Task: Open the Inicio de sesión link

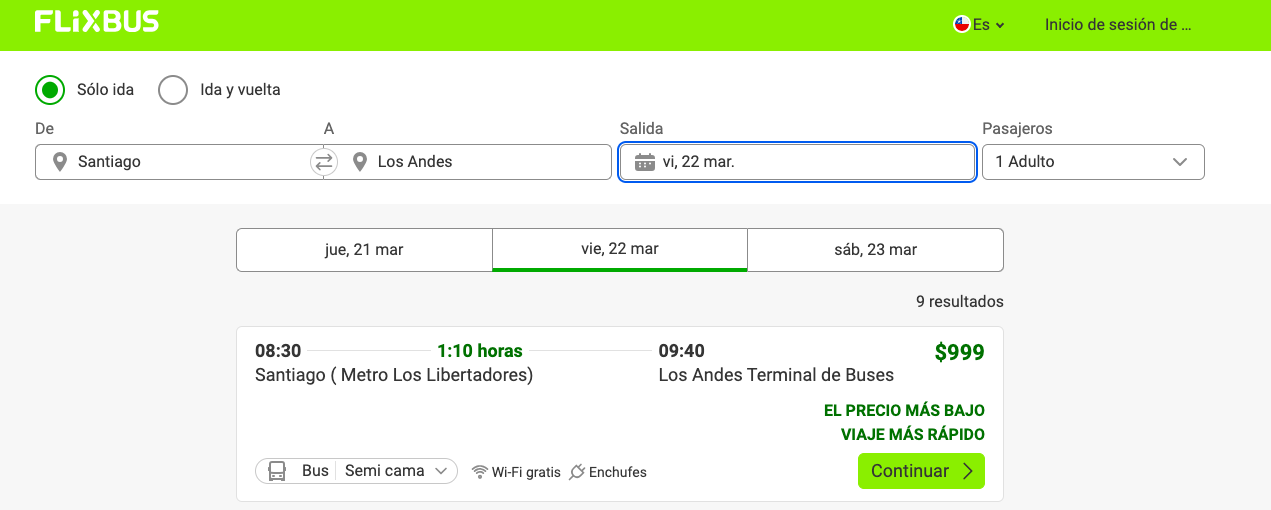Action: (x=1118, y=24)
